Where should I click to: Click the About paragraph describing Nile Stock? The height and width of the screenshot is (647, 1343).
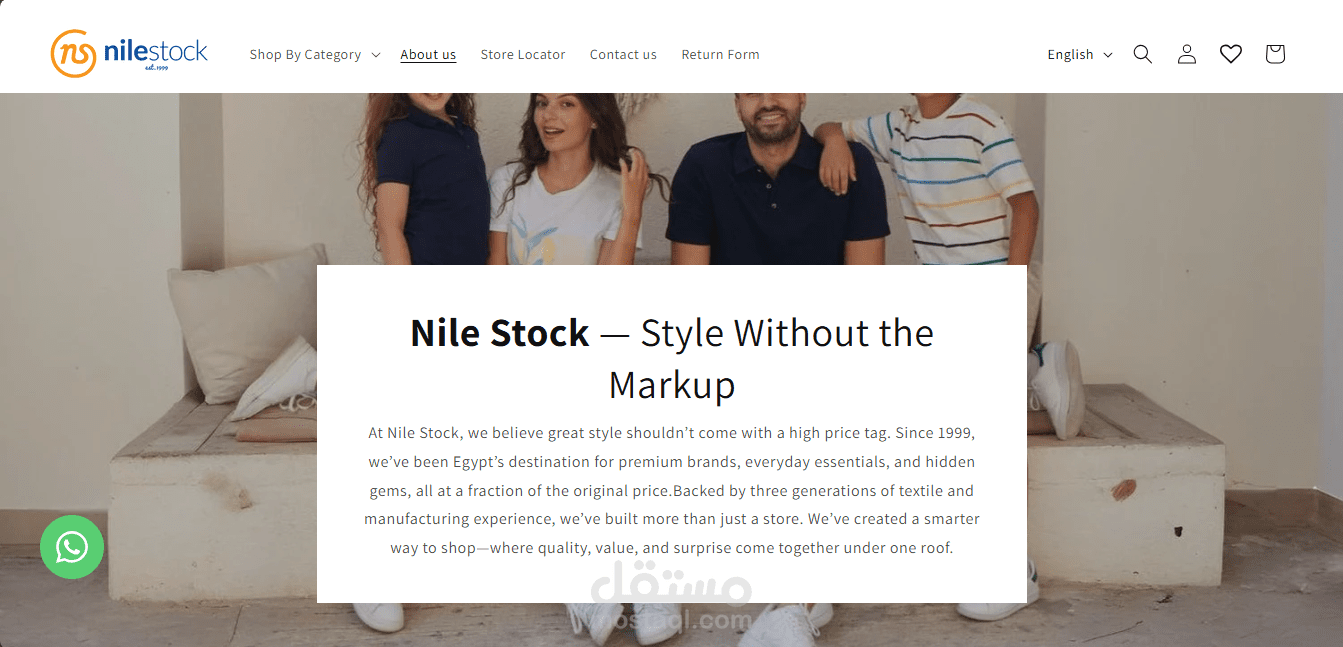click(672, 491)
